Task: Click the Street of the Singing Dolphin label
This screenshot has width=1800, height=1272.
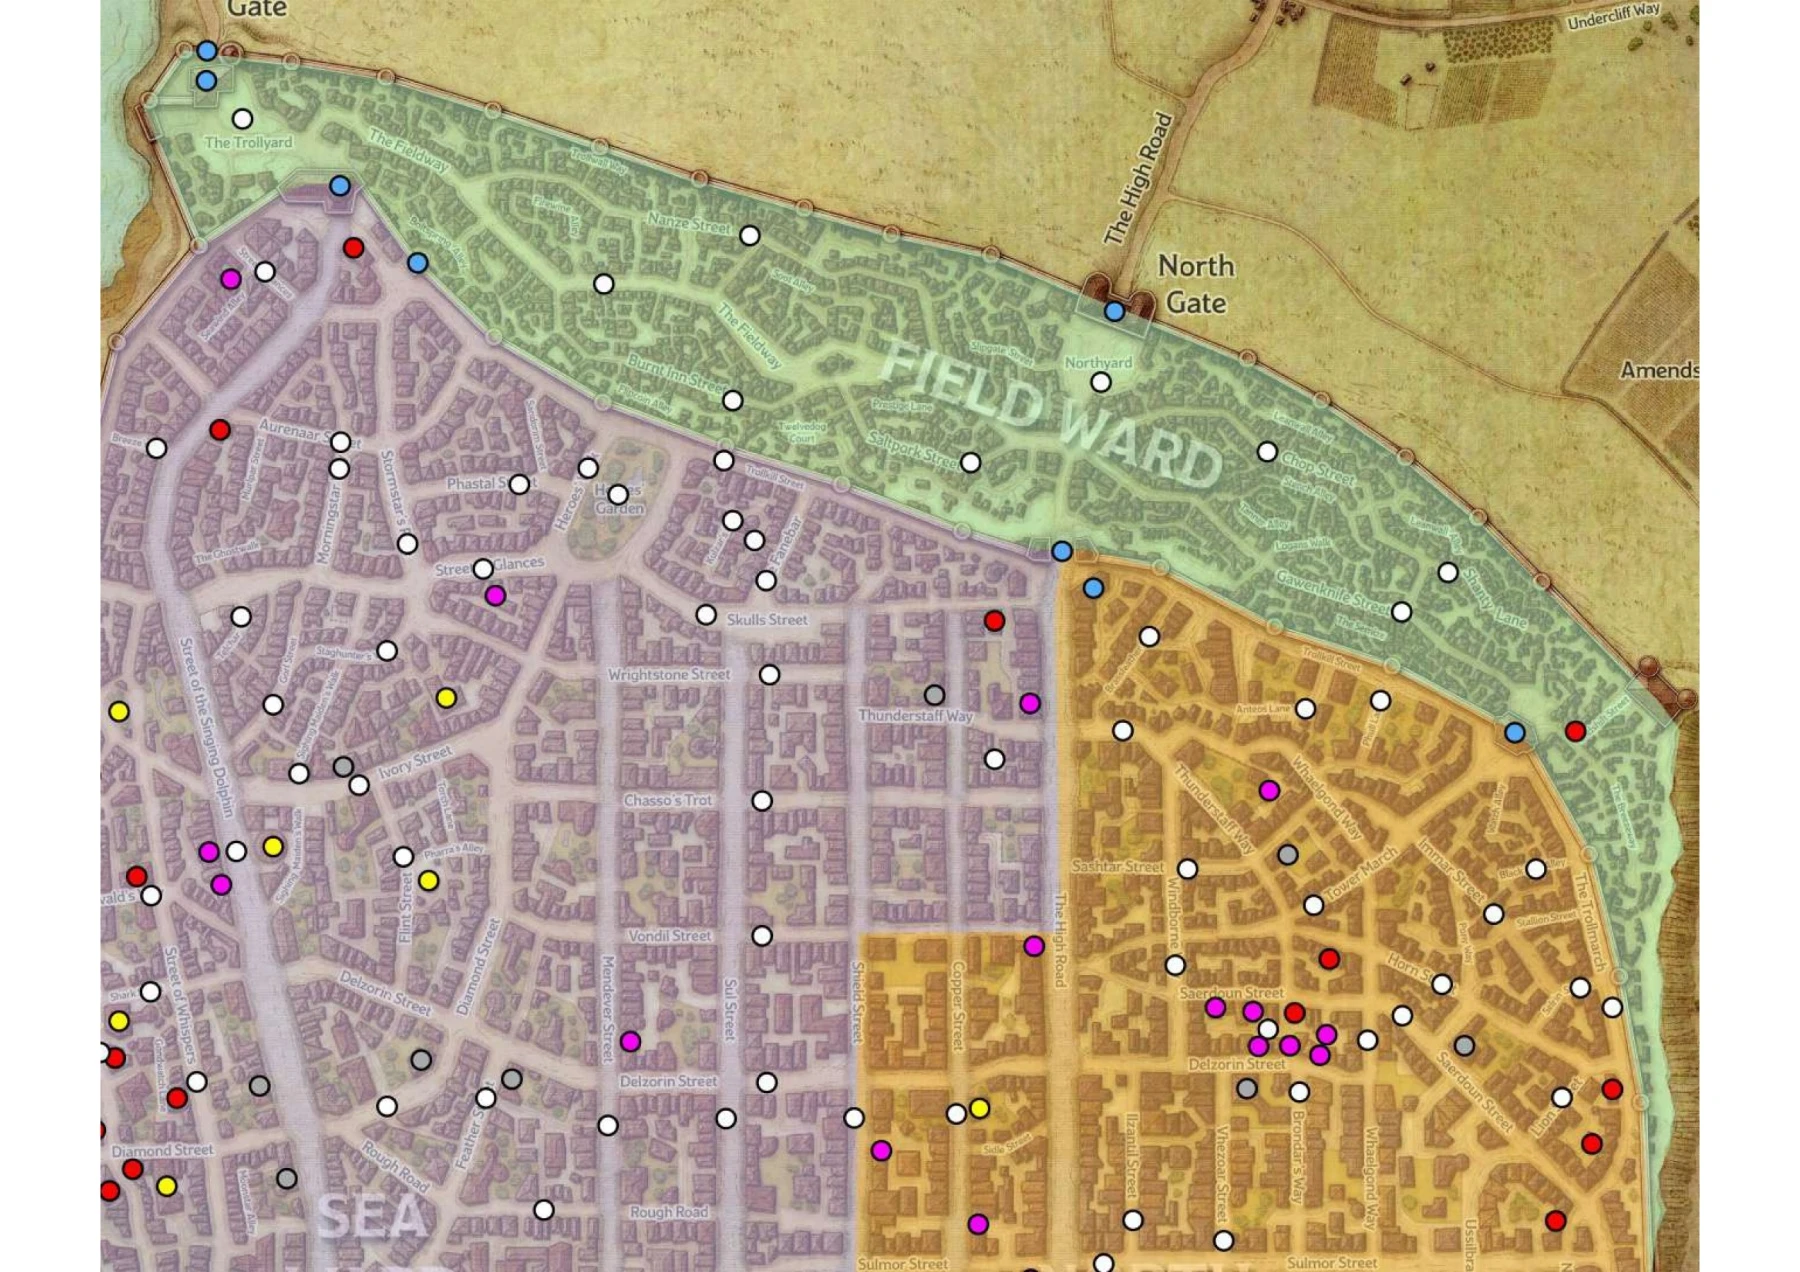Action: [x=206, y=727]
